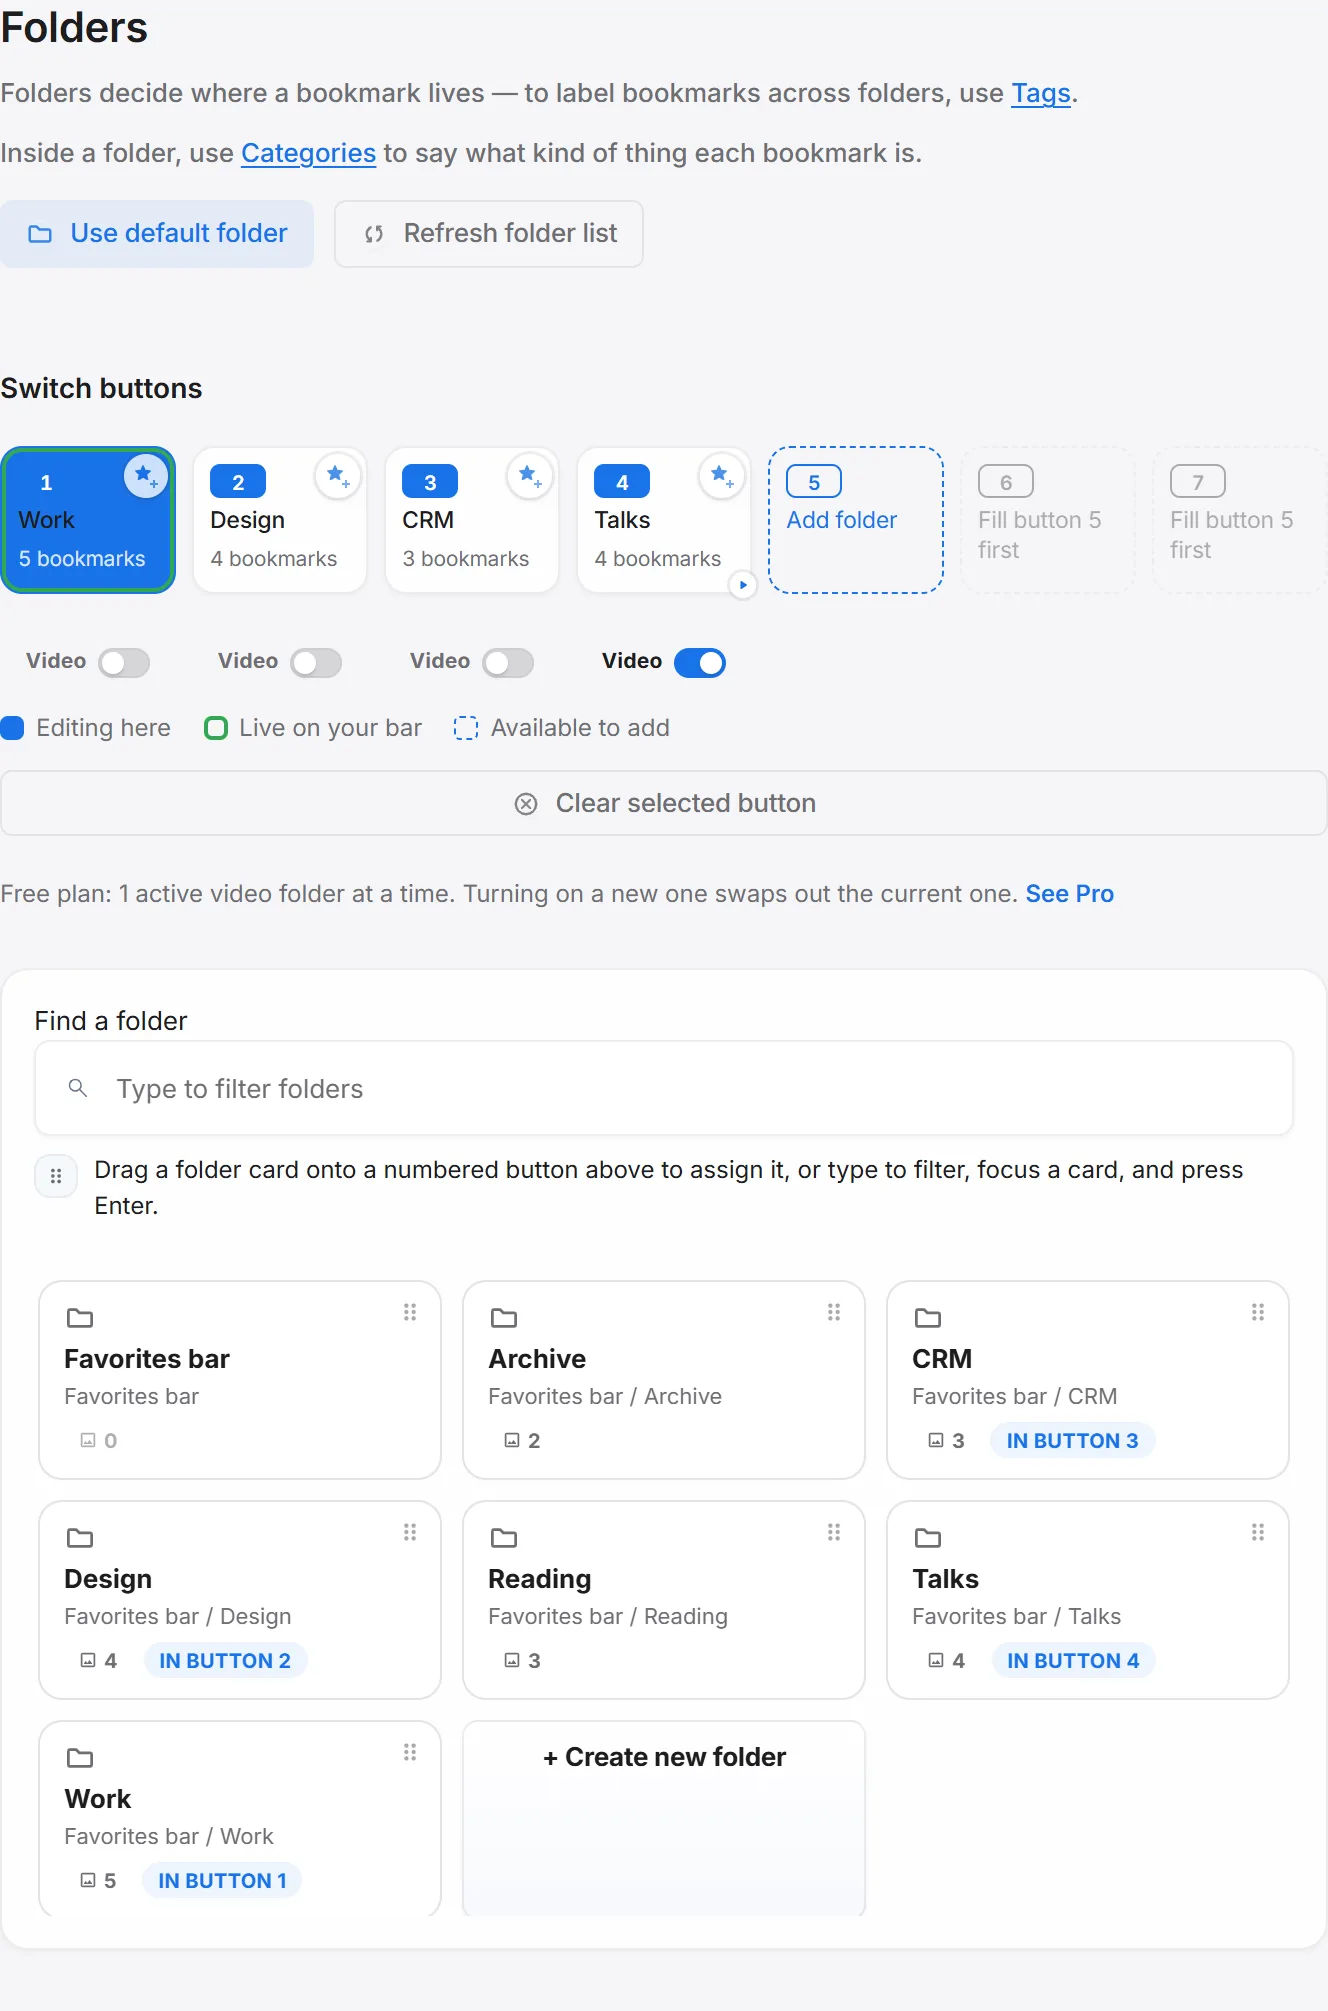Click Add folder on button 5
The width and height of the screenshot is (1328, 2011).
point(856,520)
